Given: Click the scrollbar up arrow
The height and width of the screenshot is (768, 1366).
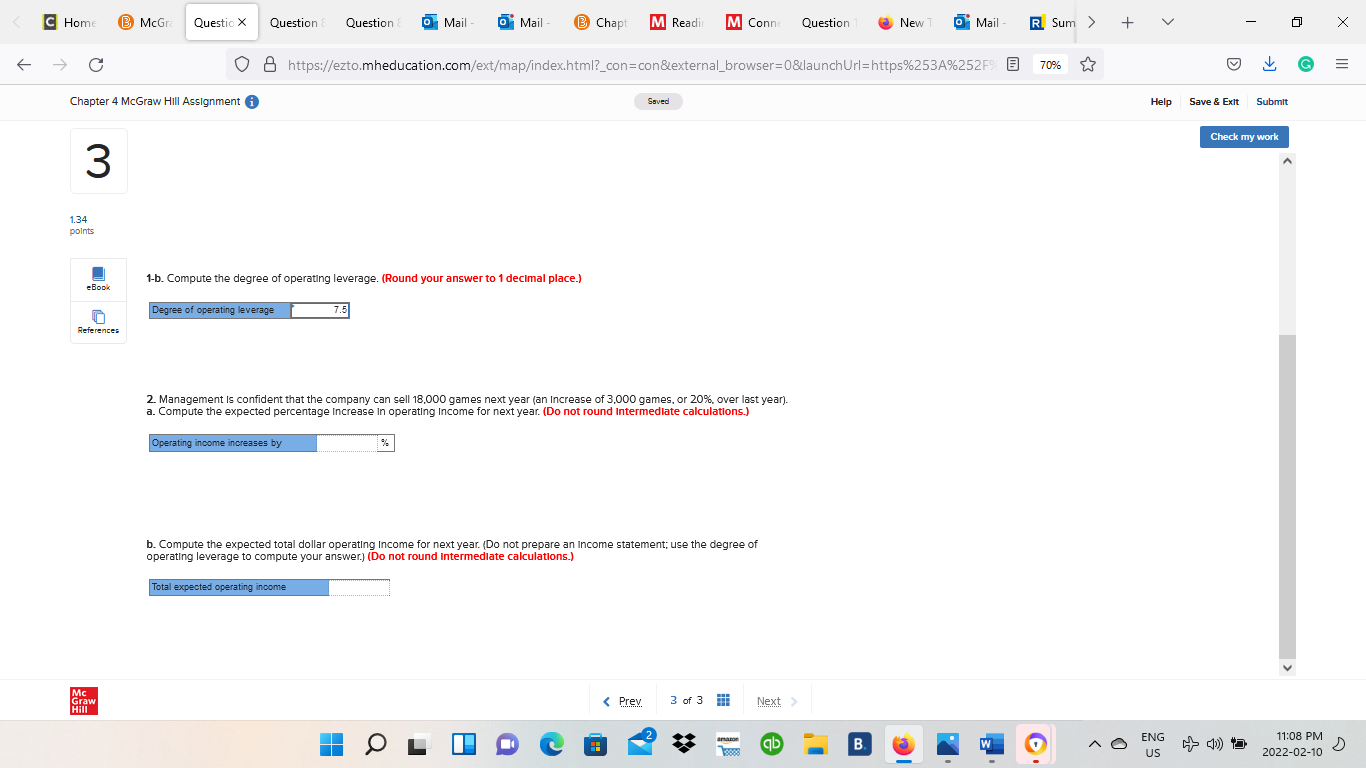Looking at the screenshot, I should 1287,160.
